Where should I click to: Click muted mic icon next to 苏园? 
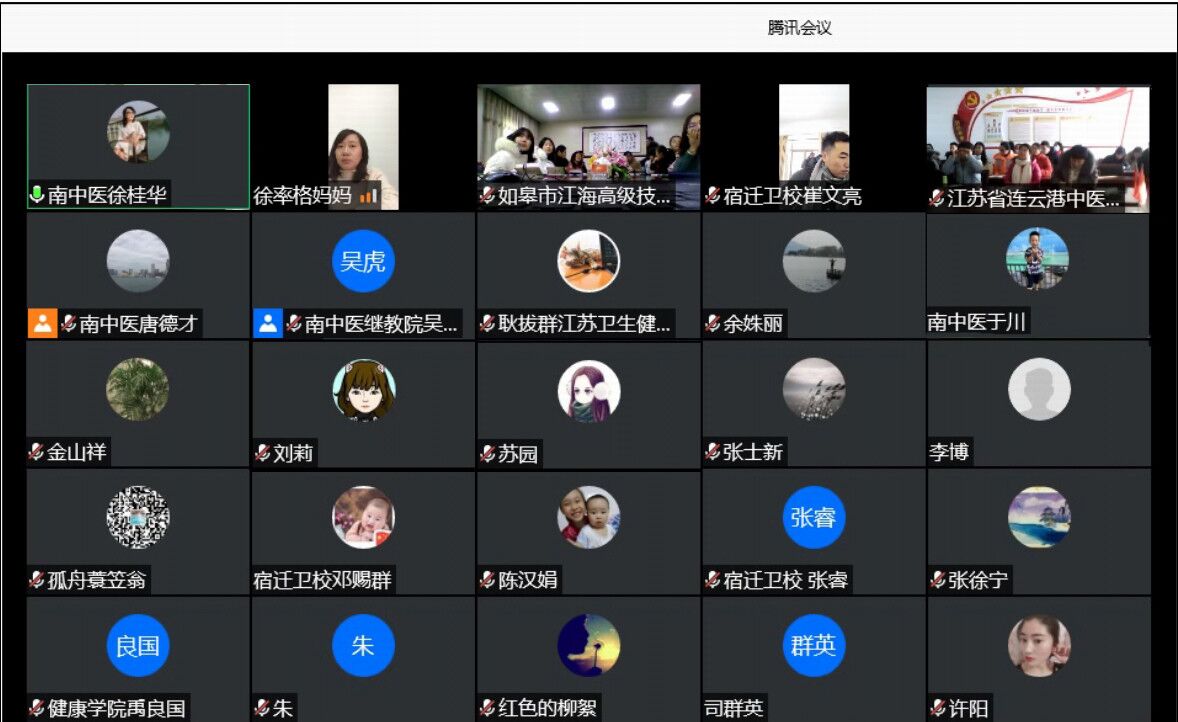[x=488, y=454]
